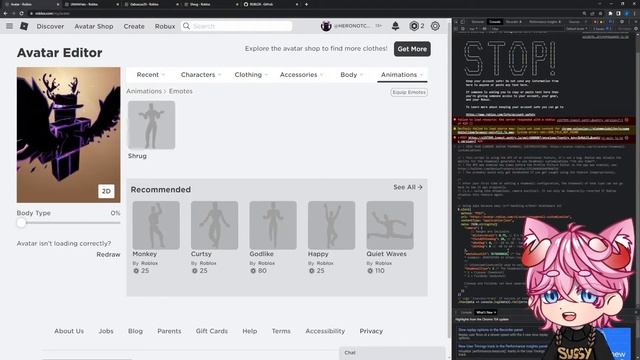
Task: Click the Equip Emotes button
Action: (x=409, y=92)
